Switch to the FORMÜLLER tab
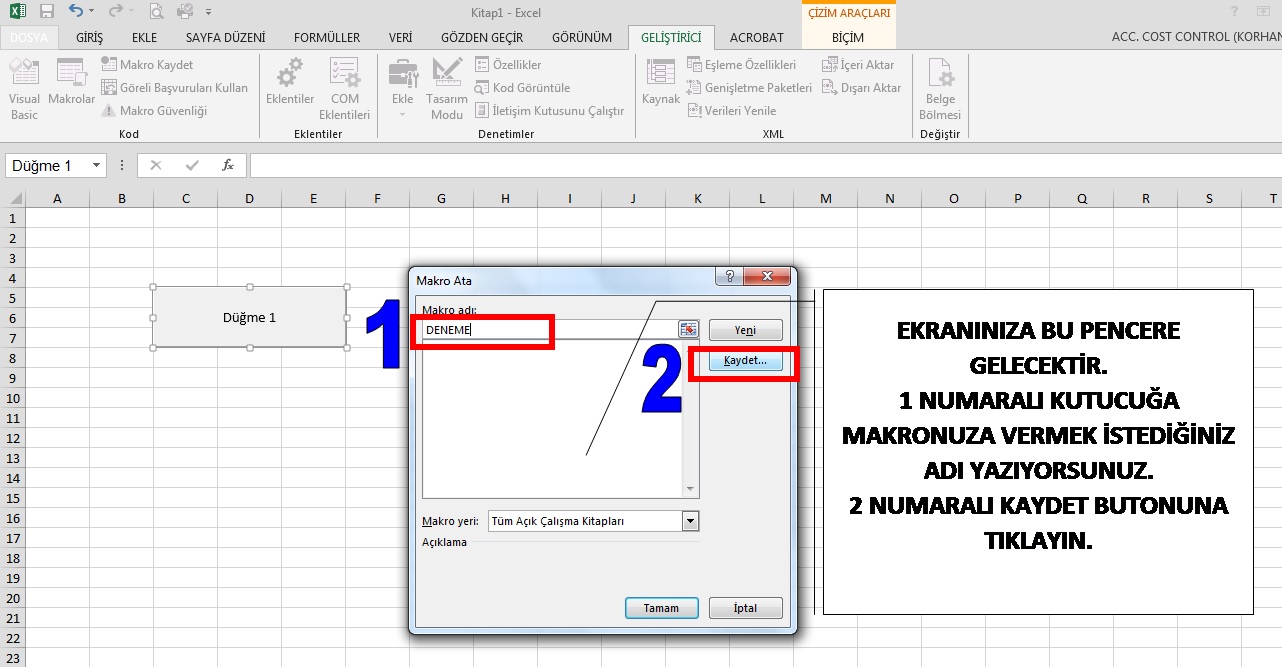 coord(327,37)
